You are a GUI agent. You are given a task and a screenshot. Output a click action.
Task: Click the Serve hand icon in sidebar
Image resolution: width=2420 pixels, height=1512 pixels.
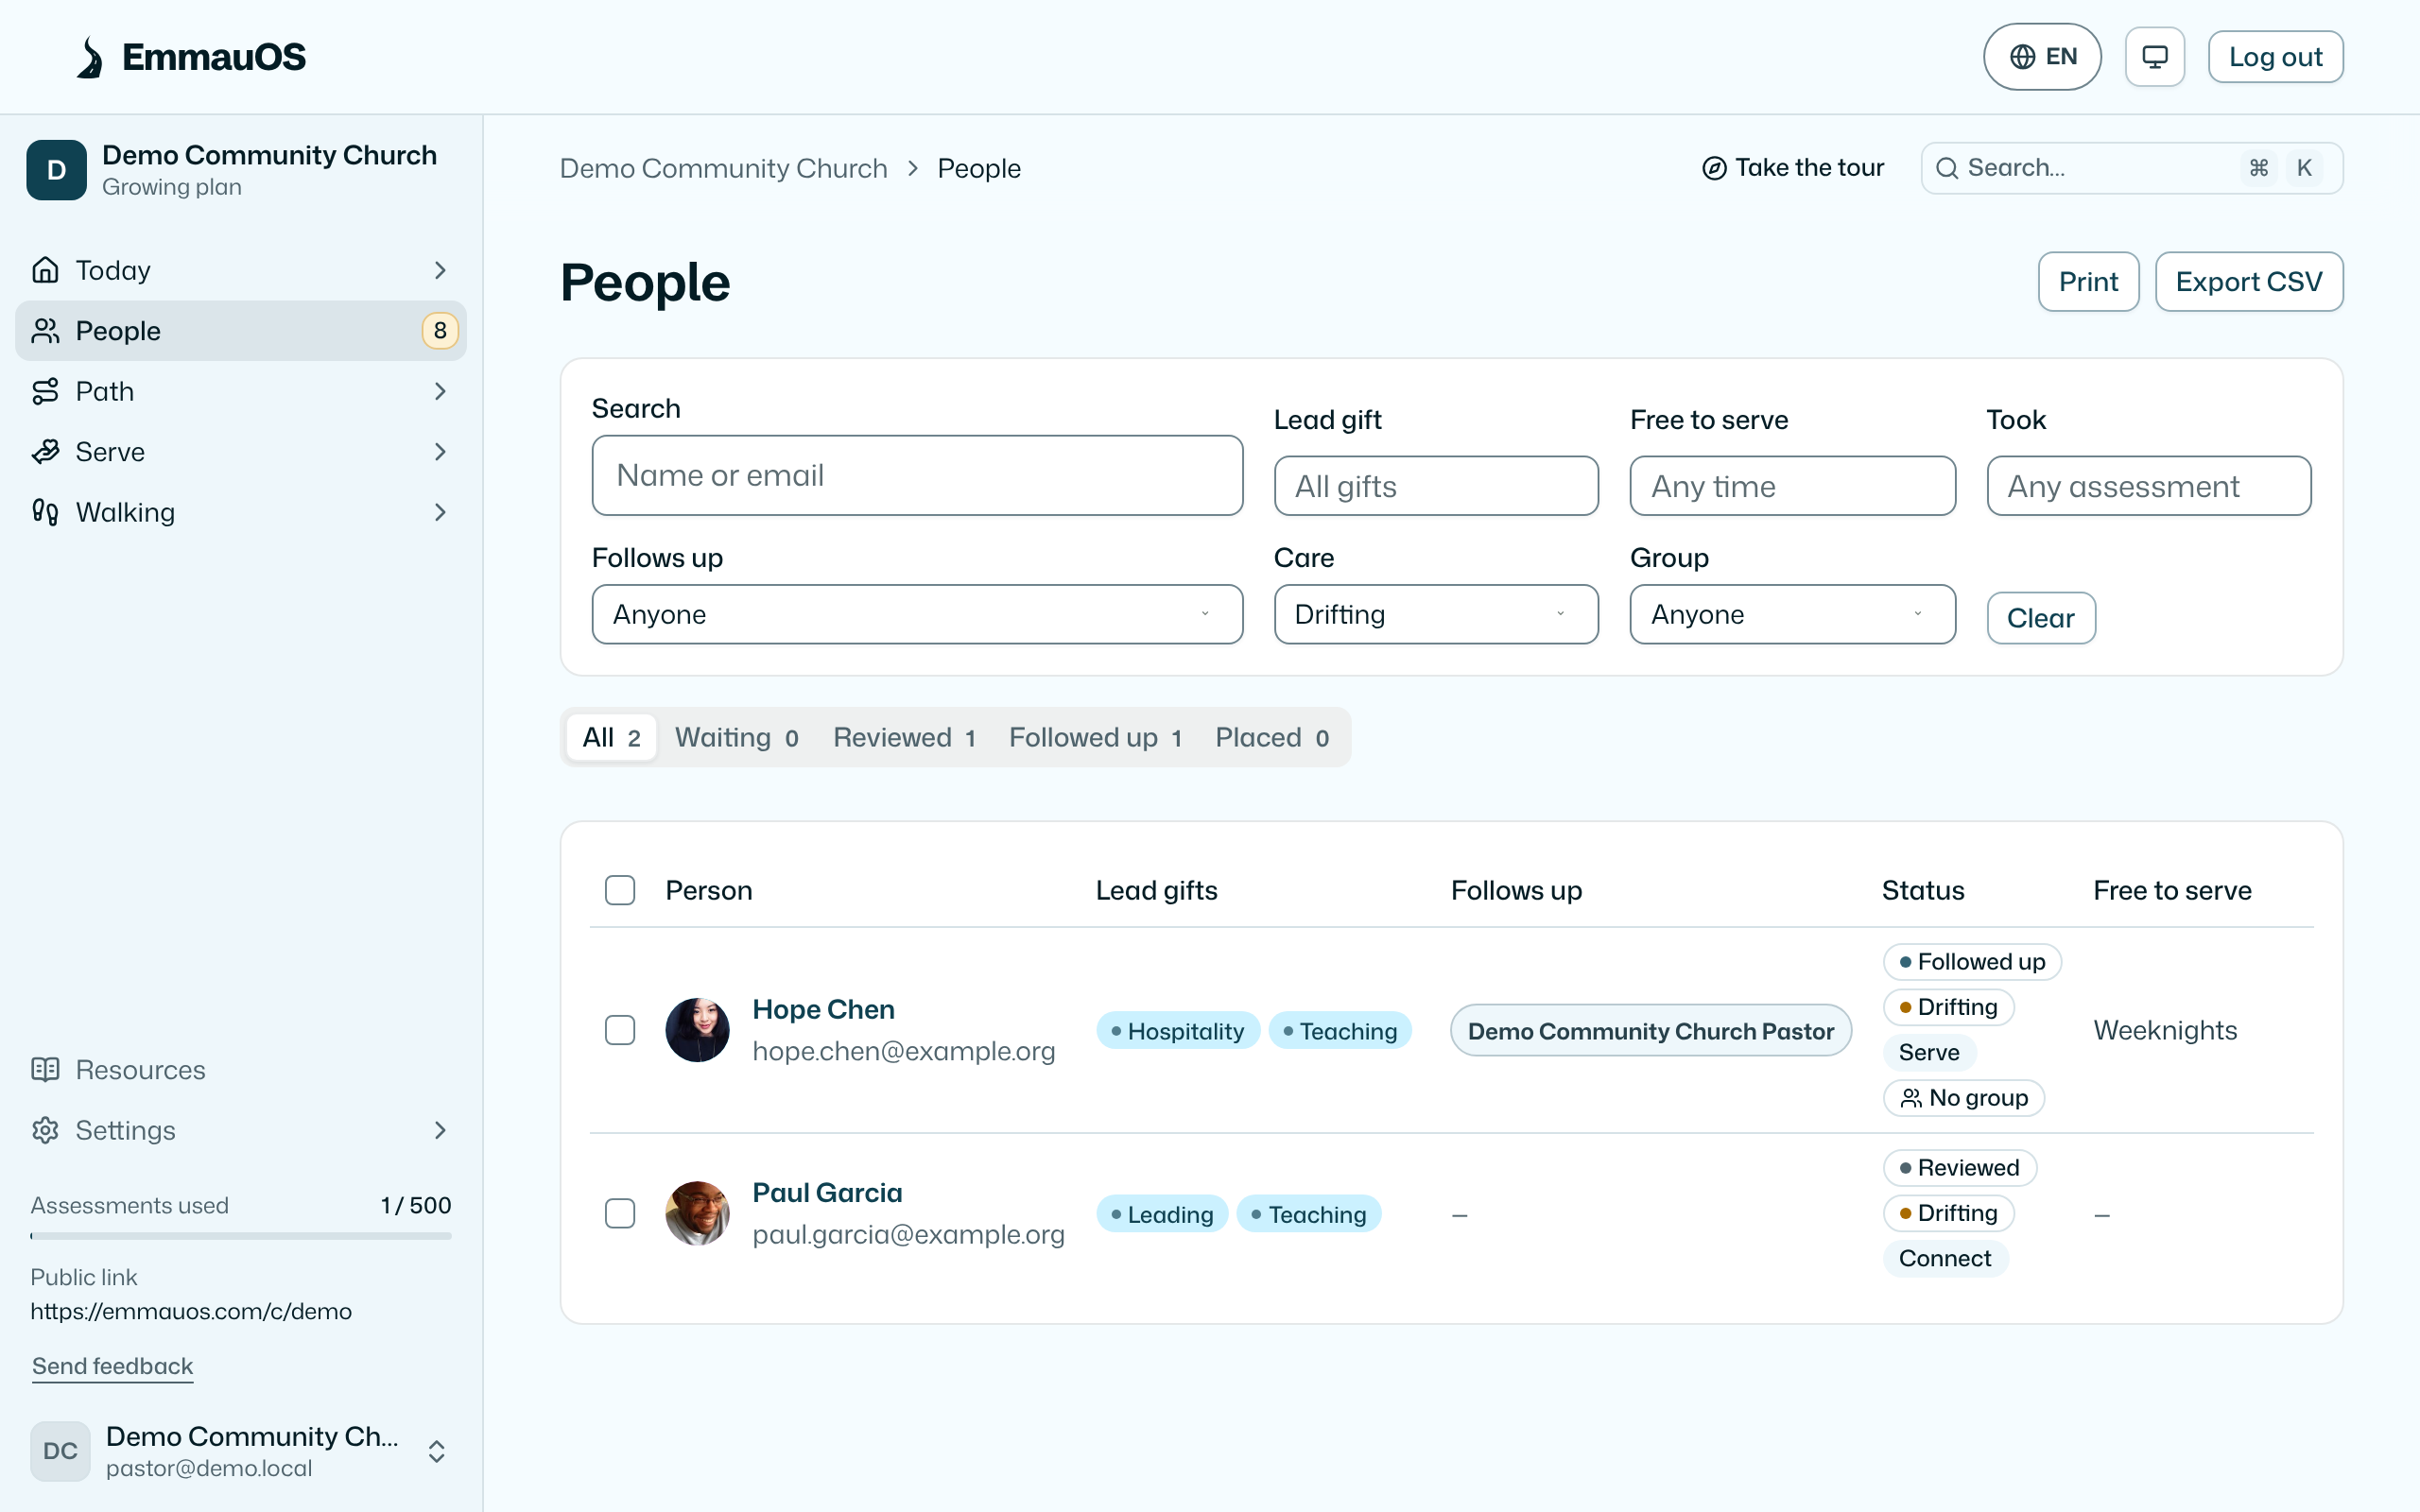45,452
